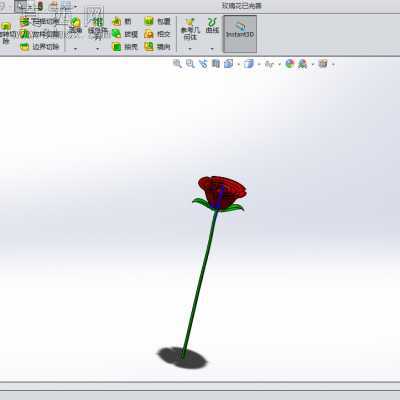Expand the Fillet dropdown arrow

pyautogui.click(x=75, y=49)
